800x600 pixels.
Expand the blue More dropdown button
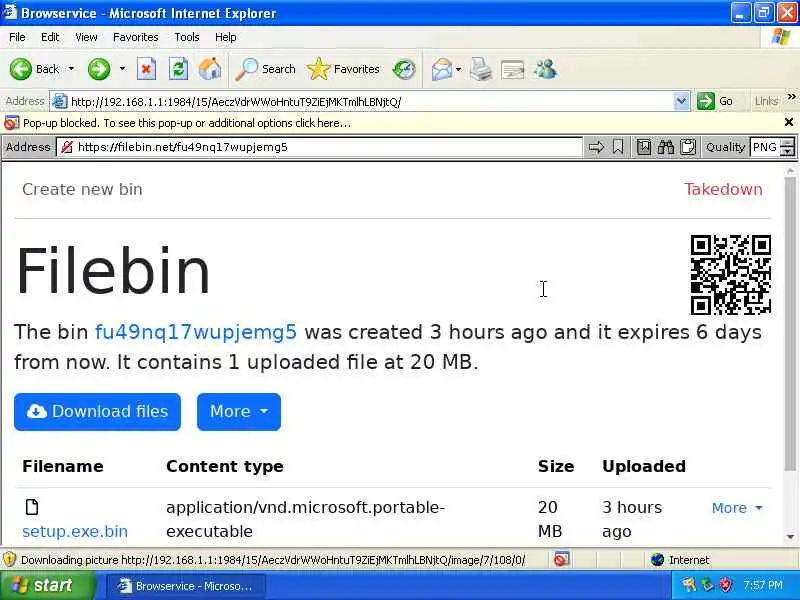tap(239, 412)
